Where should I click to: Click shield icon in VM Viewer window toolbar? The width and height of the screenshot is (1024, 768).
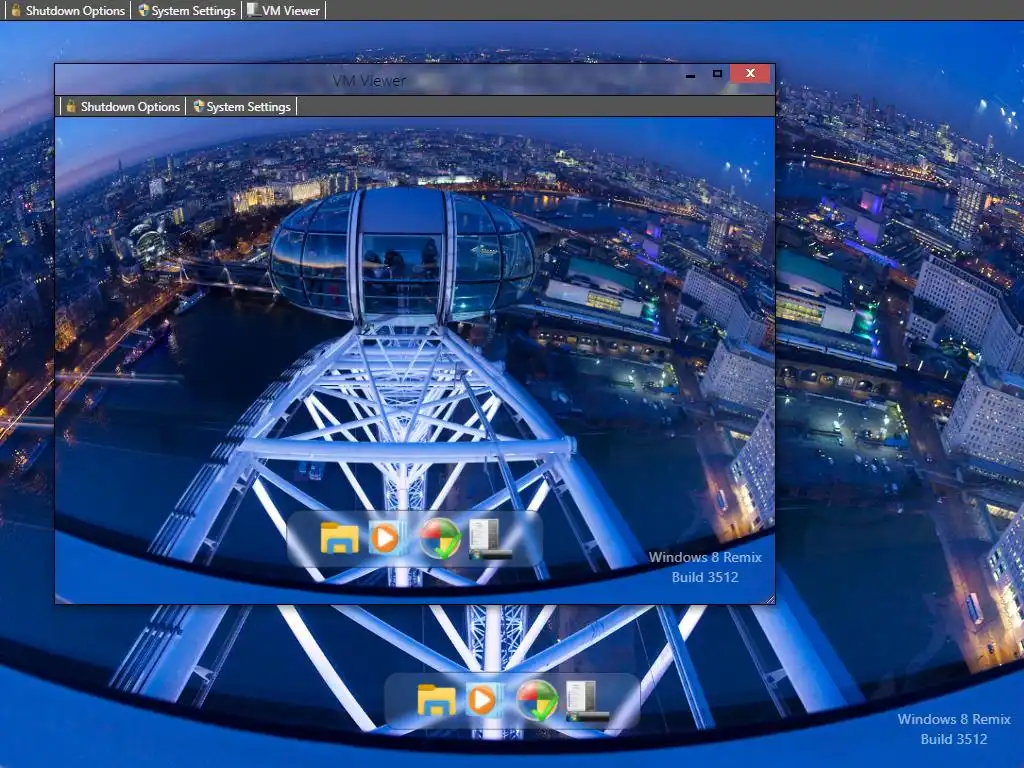tap(199, 106)
